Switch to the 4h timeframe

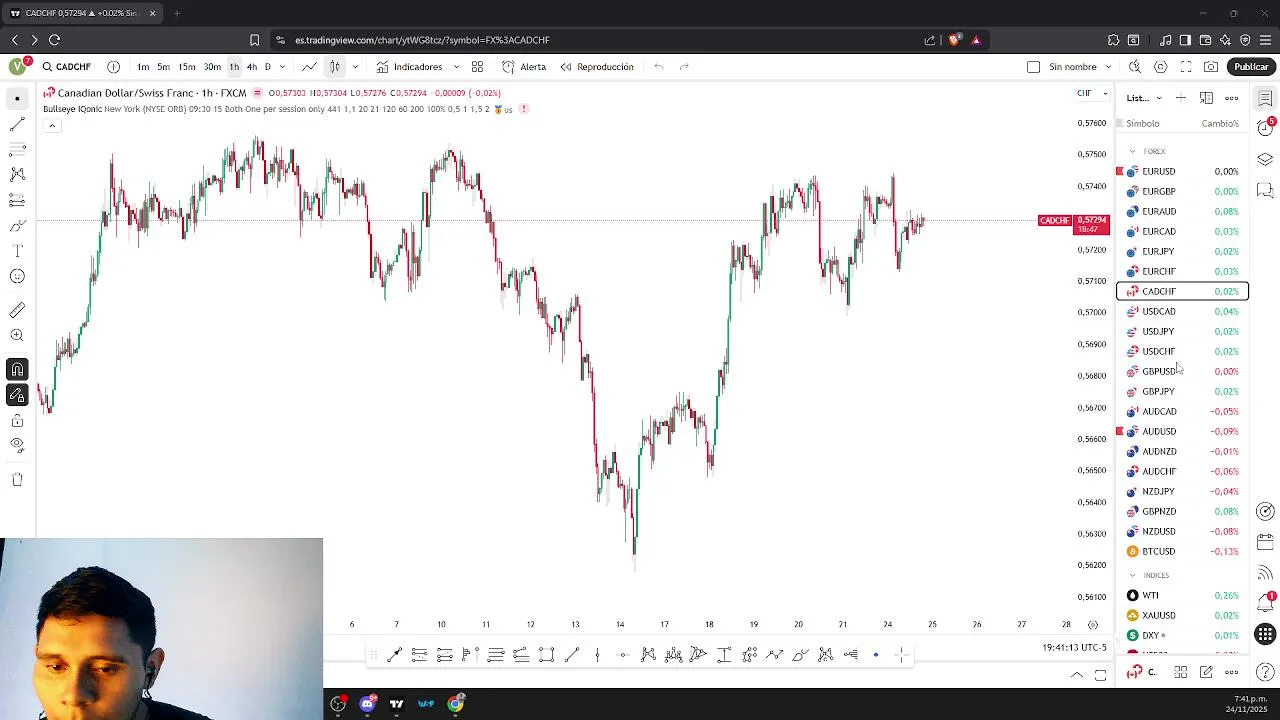(x=251, y=67)
